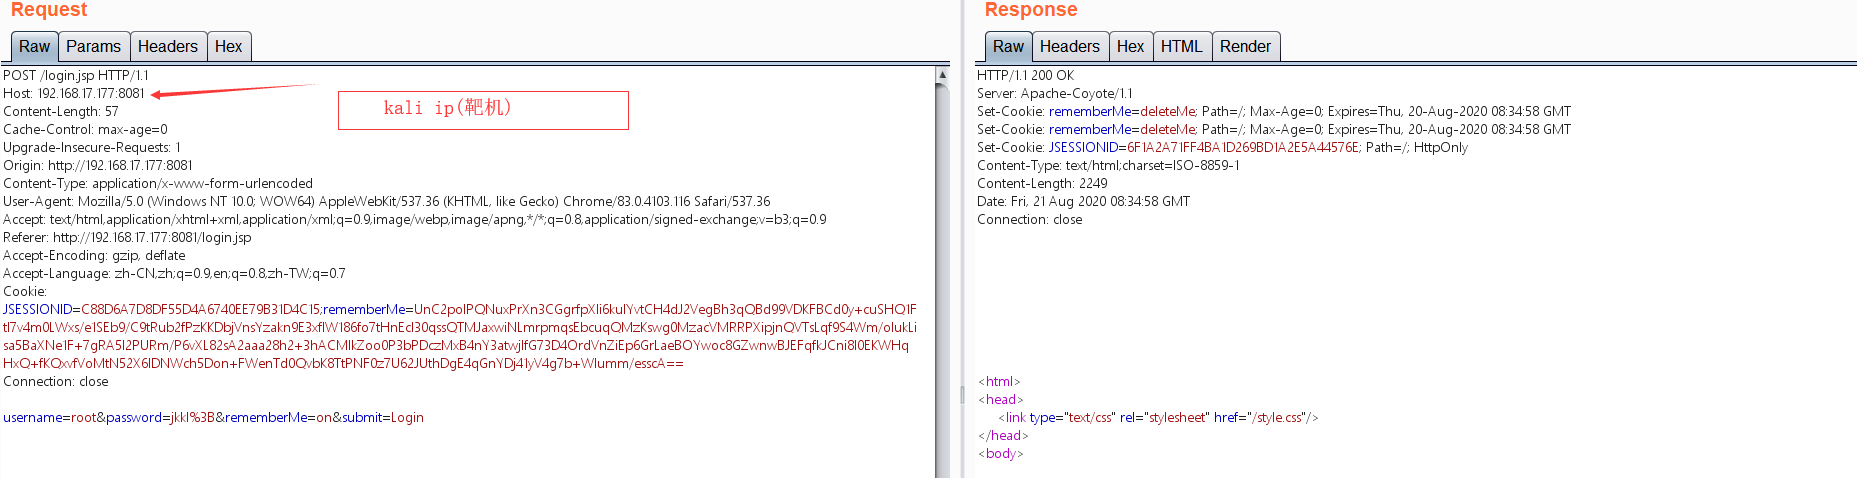Click the response Connection: close line

pos(1029,219)
